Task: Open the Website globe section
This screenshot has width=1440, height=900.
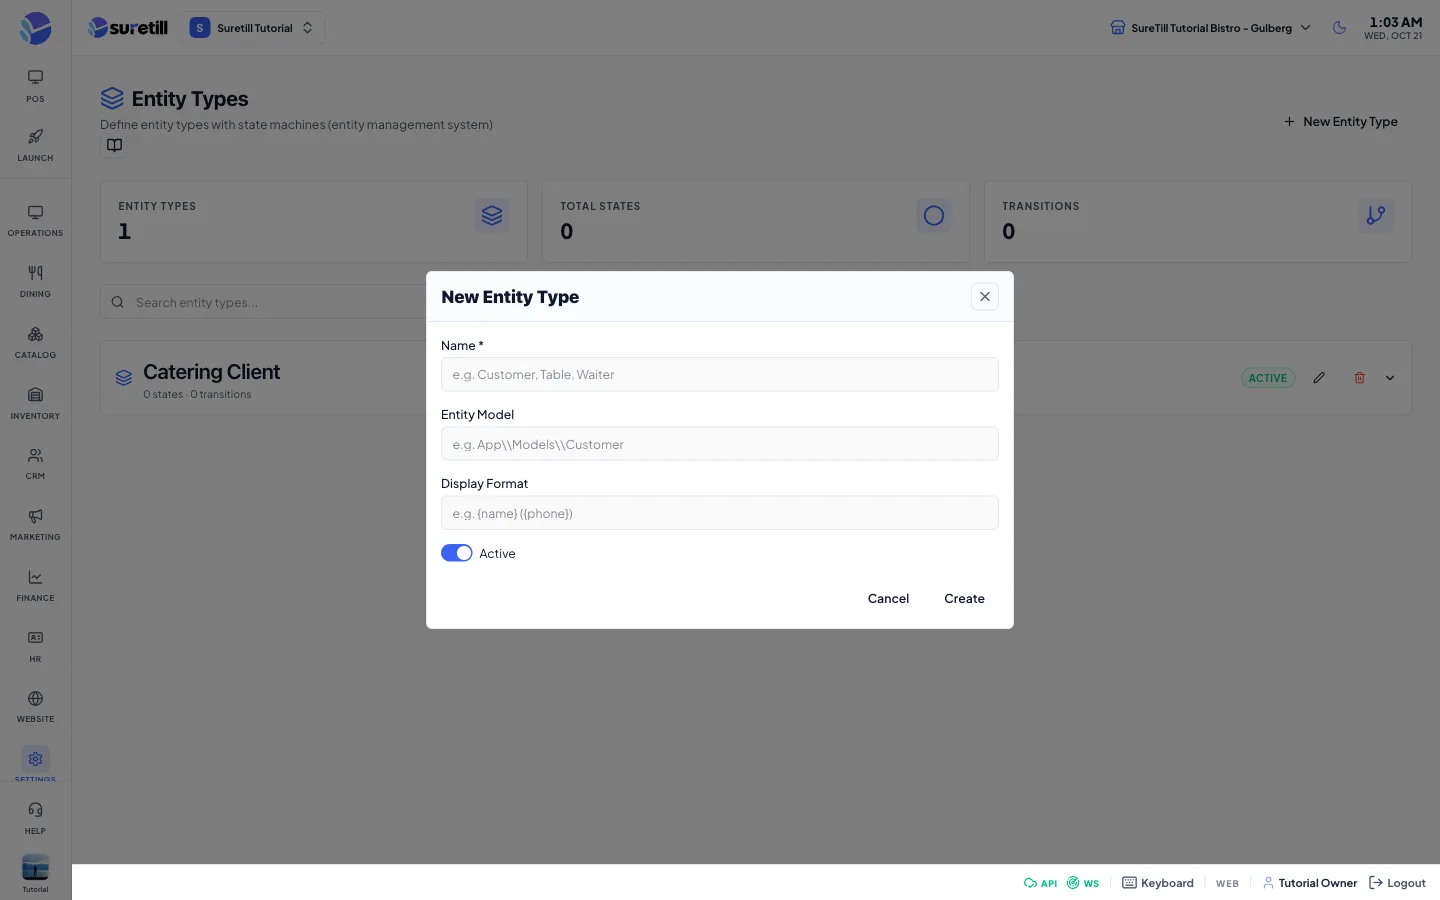Action: coord(35,707)
